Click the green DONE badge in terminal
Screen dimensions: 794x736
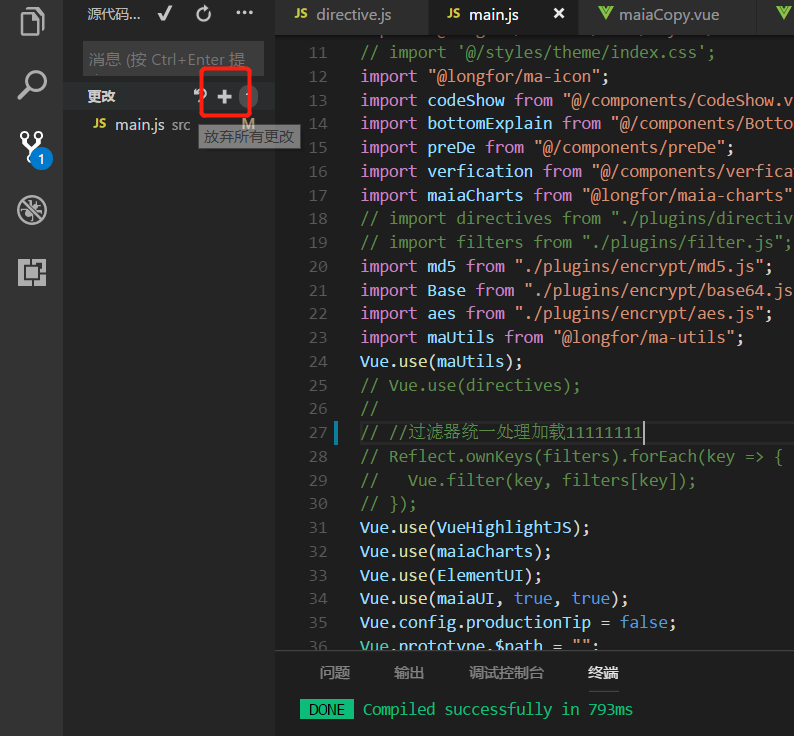327,709
